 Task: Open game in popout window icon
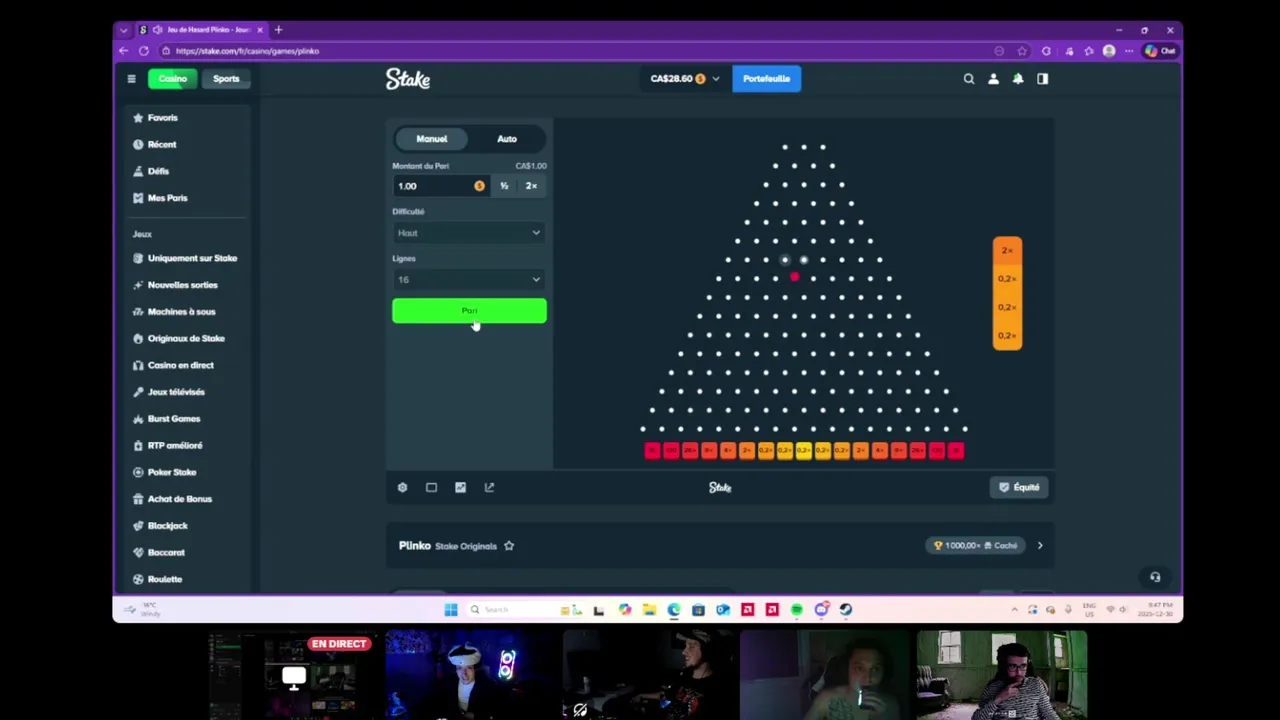(x=489, y=487)
